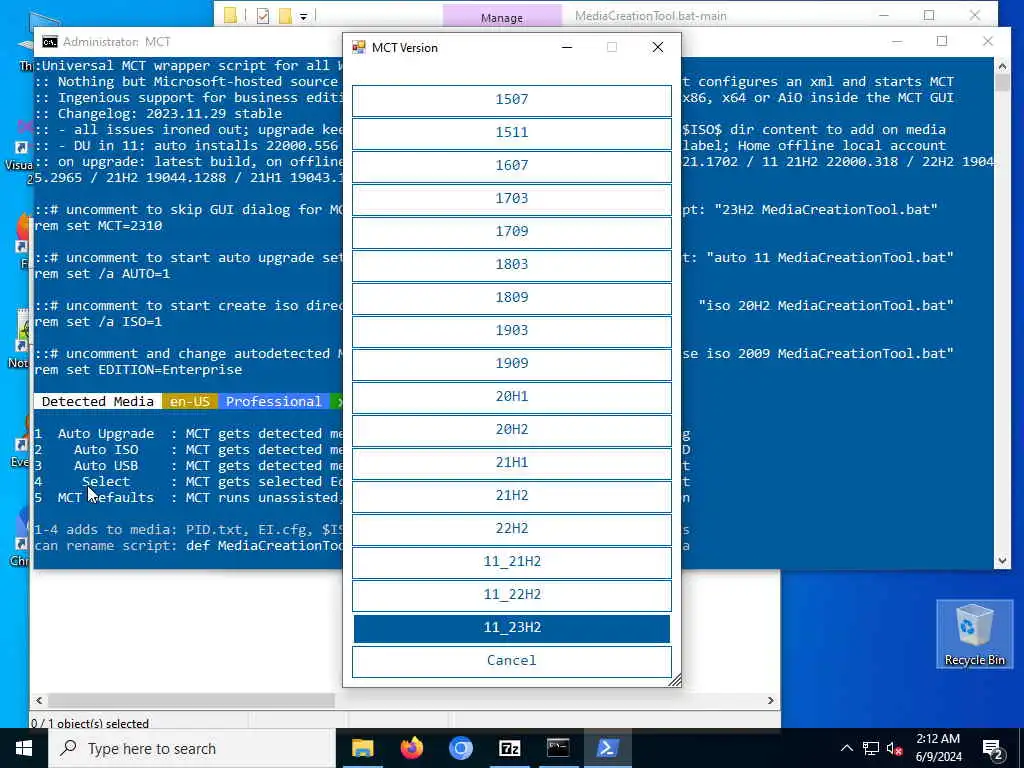Launch Firefox from the taskbar
1024x768 pixels.
coord(411,748)
